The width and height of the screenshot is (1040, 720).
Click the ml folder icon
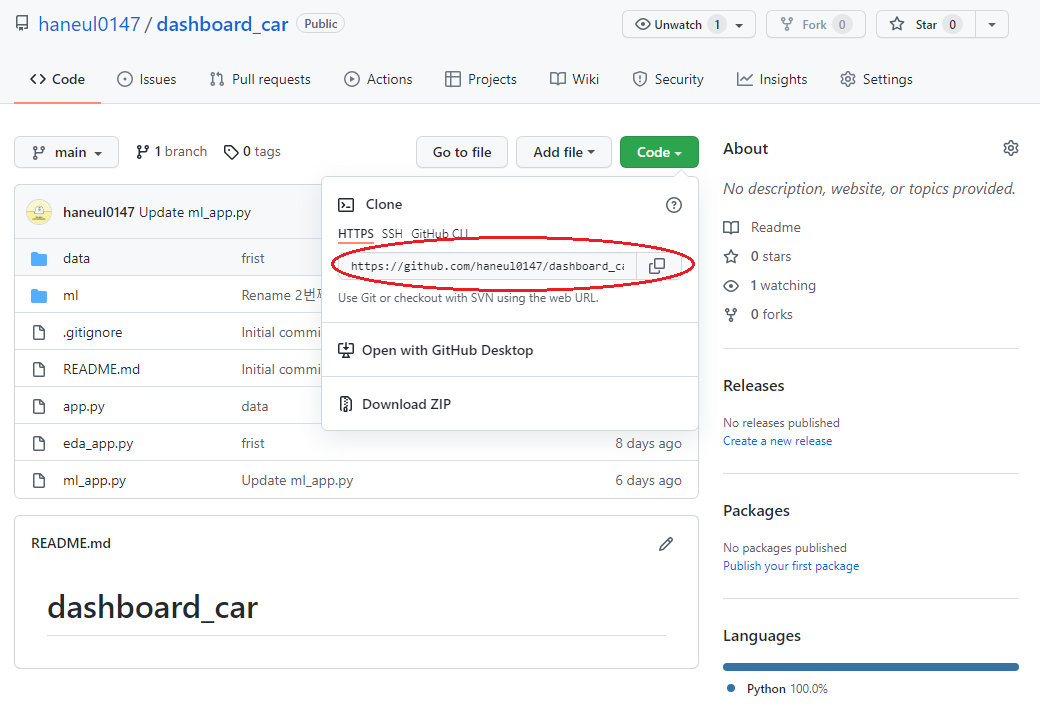click(39, 296)
